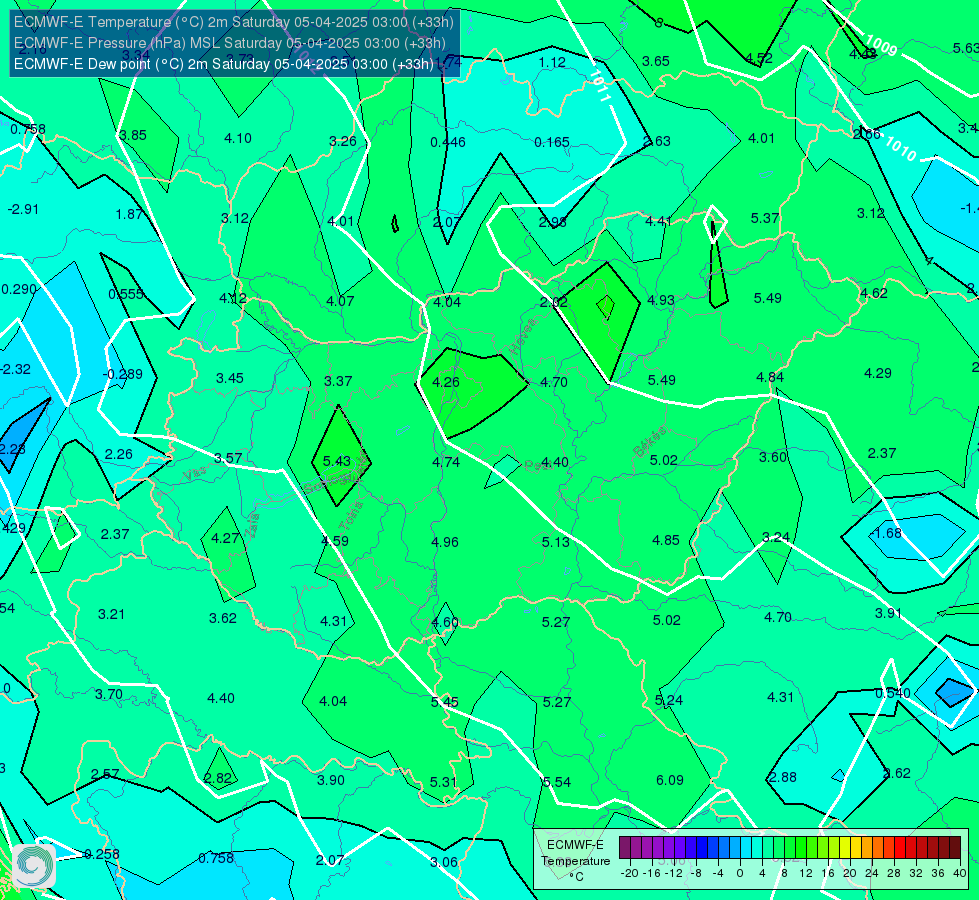
Task: Click the 5.24 dew point value
Action: tap(669, 700)
